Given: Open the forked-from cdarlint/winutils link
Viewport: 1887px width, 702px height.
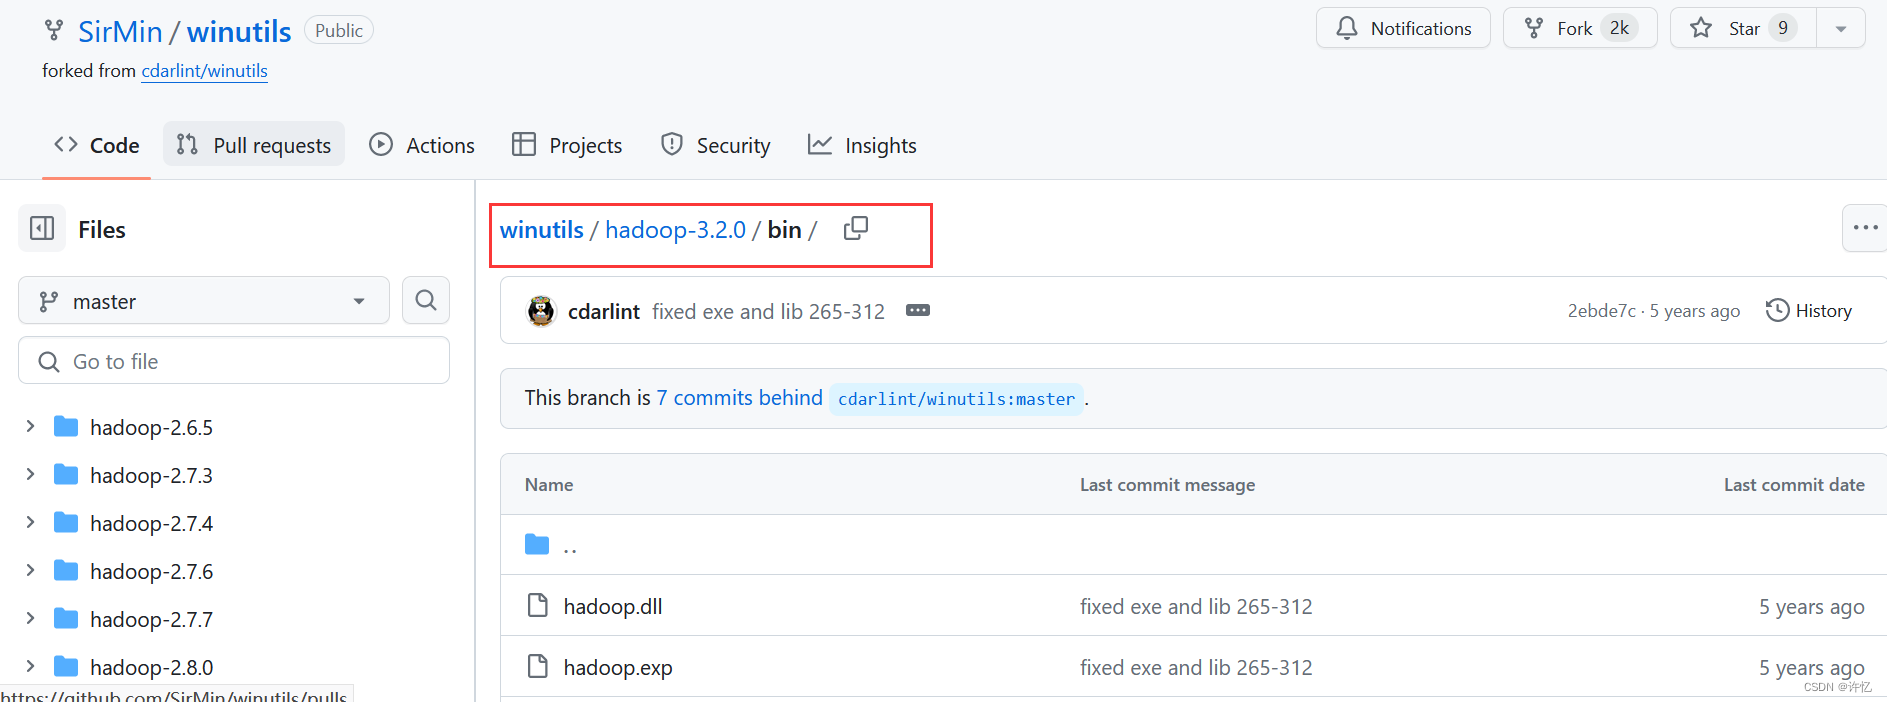Looking at the screenshot, I should coord(204,71).
